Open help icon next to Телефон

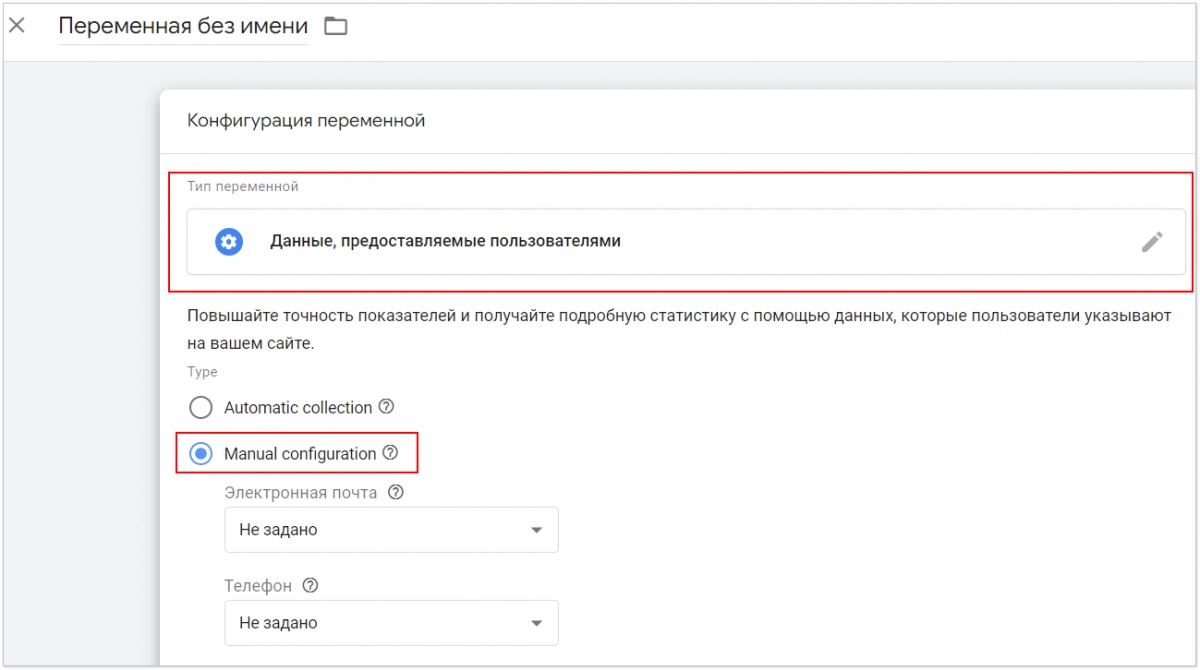pos(310,586)
